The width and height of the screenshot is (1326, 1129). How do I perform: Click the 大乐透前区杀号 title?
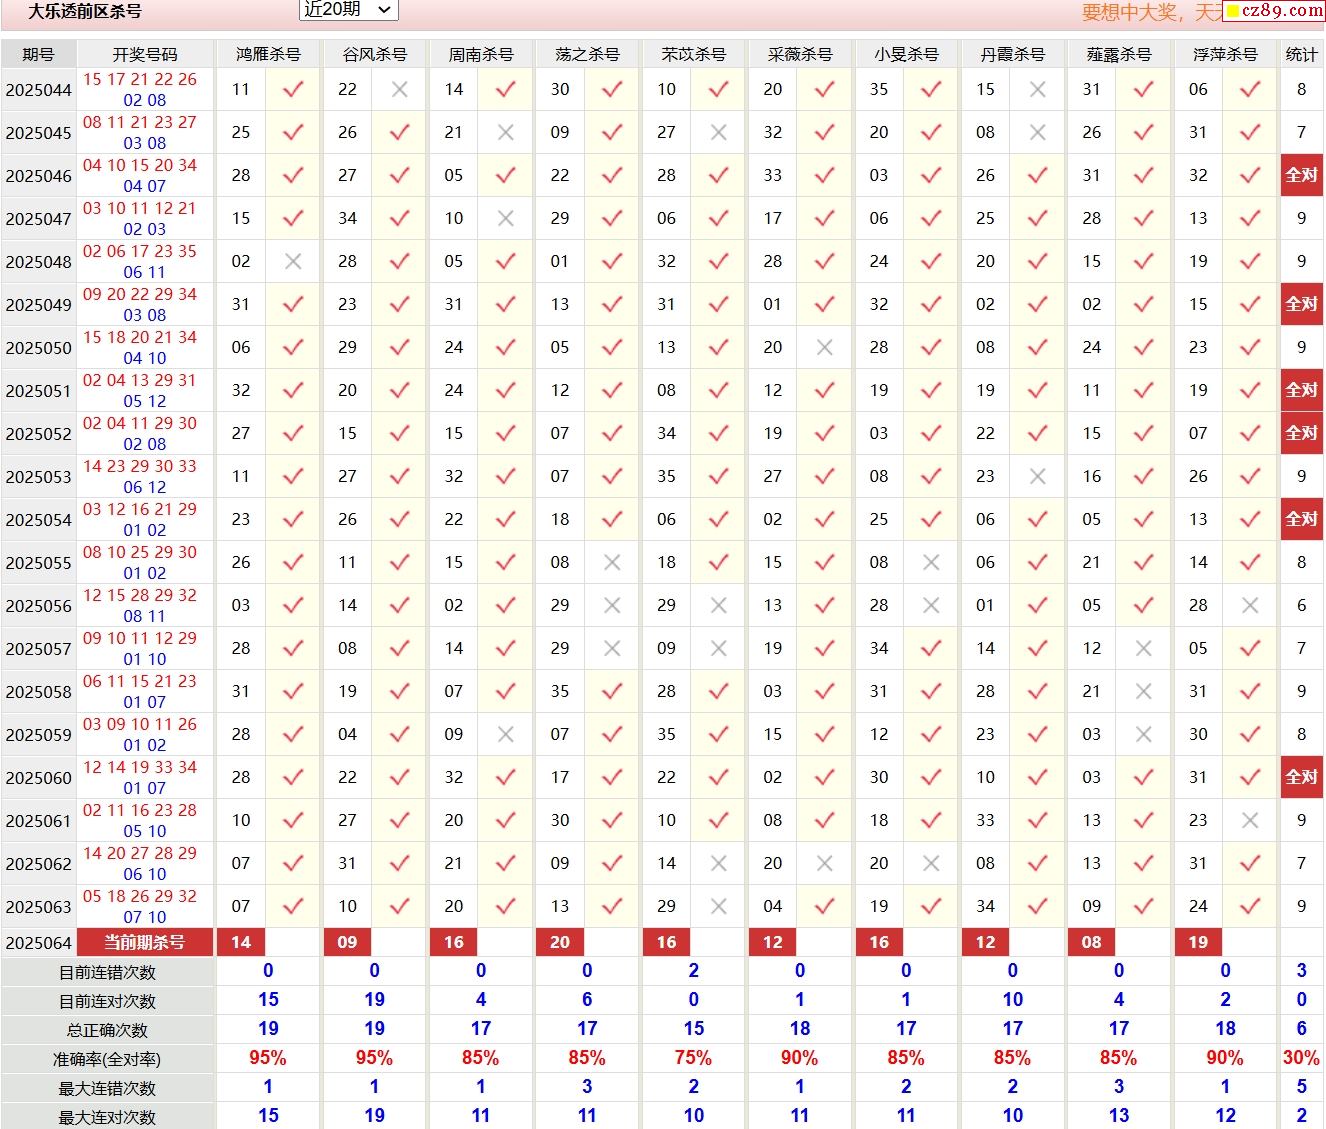84,11
